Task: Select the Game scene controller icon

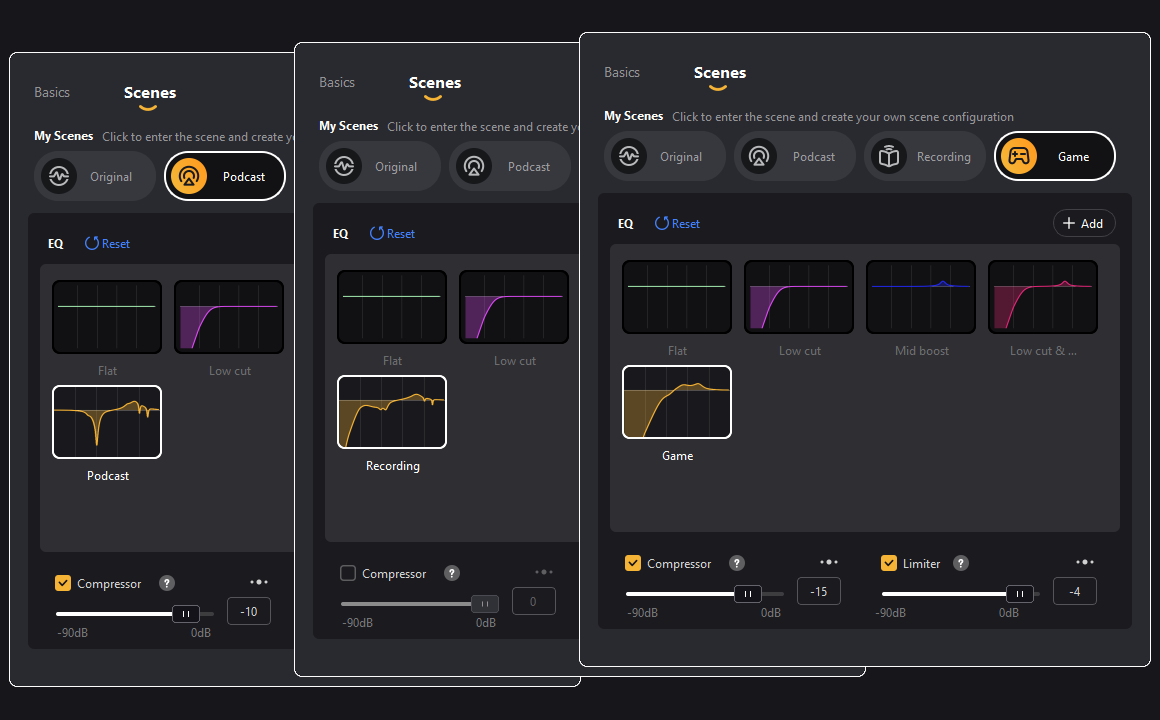Action: click(x=1018, y=157)
